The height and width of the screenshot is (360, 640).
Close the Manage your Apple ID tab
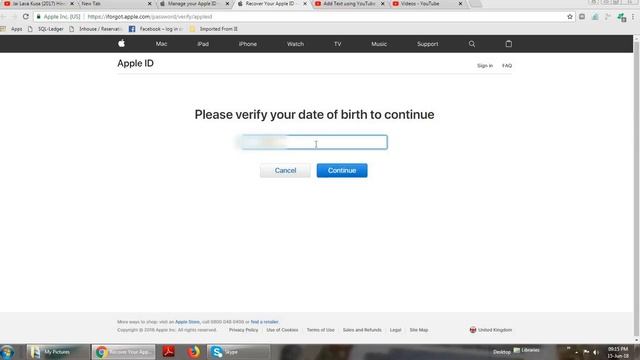tap(227, 4)
